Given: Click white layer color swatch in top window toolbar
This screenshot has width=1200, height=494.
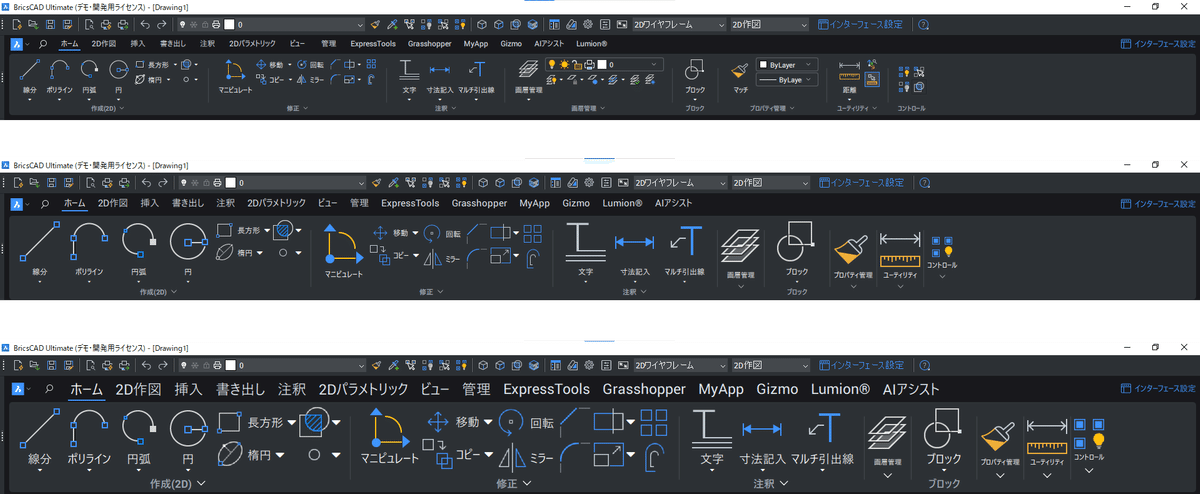Looking at the screenshot, I should pyautogui.click(x=229, y=22).
